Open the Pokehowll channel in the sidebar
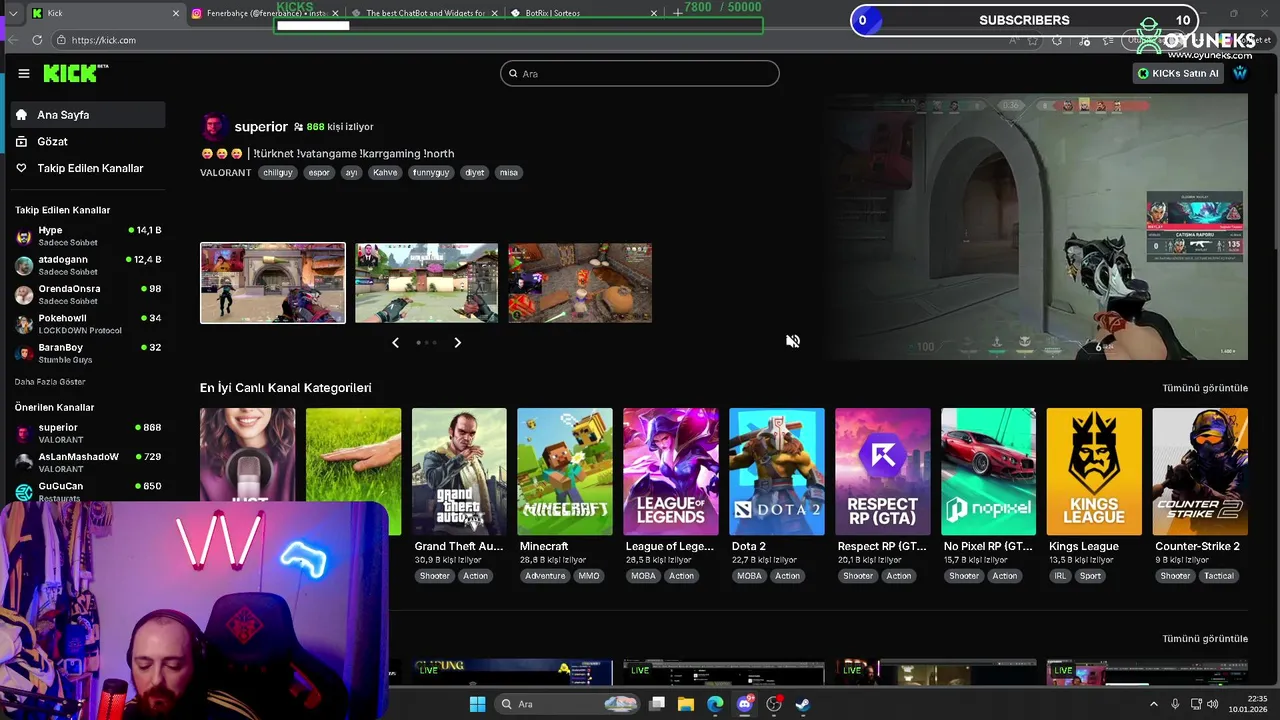This screenshot has width=1280, height=720. pos(88,323)
